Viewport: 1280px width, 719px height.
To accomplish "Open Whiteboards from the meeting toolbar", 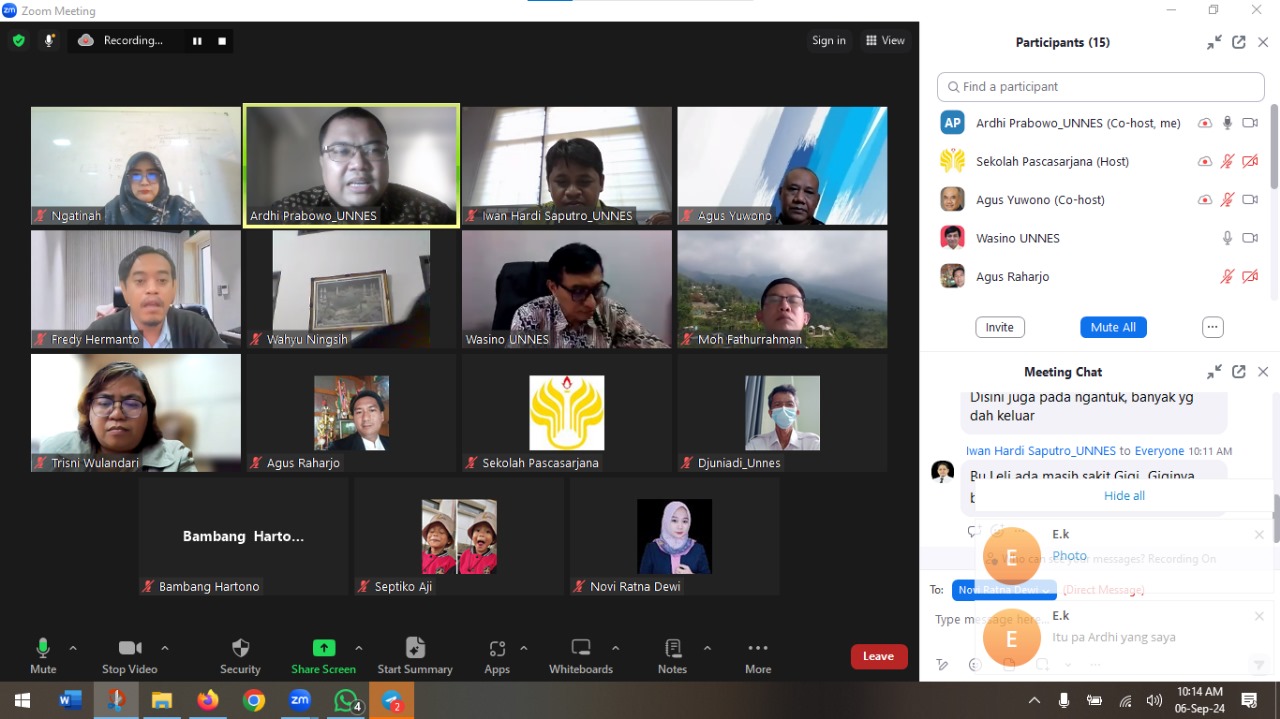I will [x=581, y=648].
